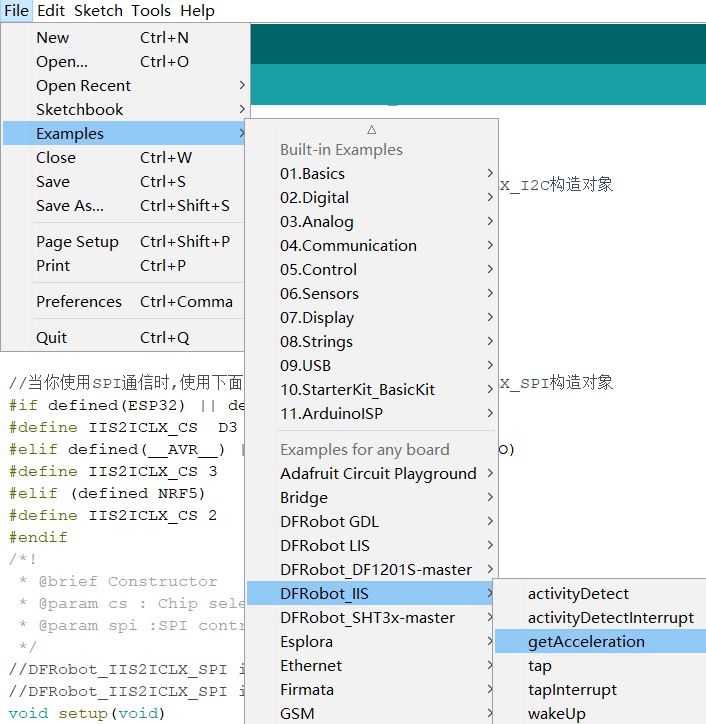706x724 pixels.
Task: Open the Tools menu
Action: (x=151, y=11)
